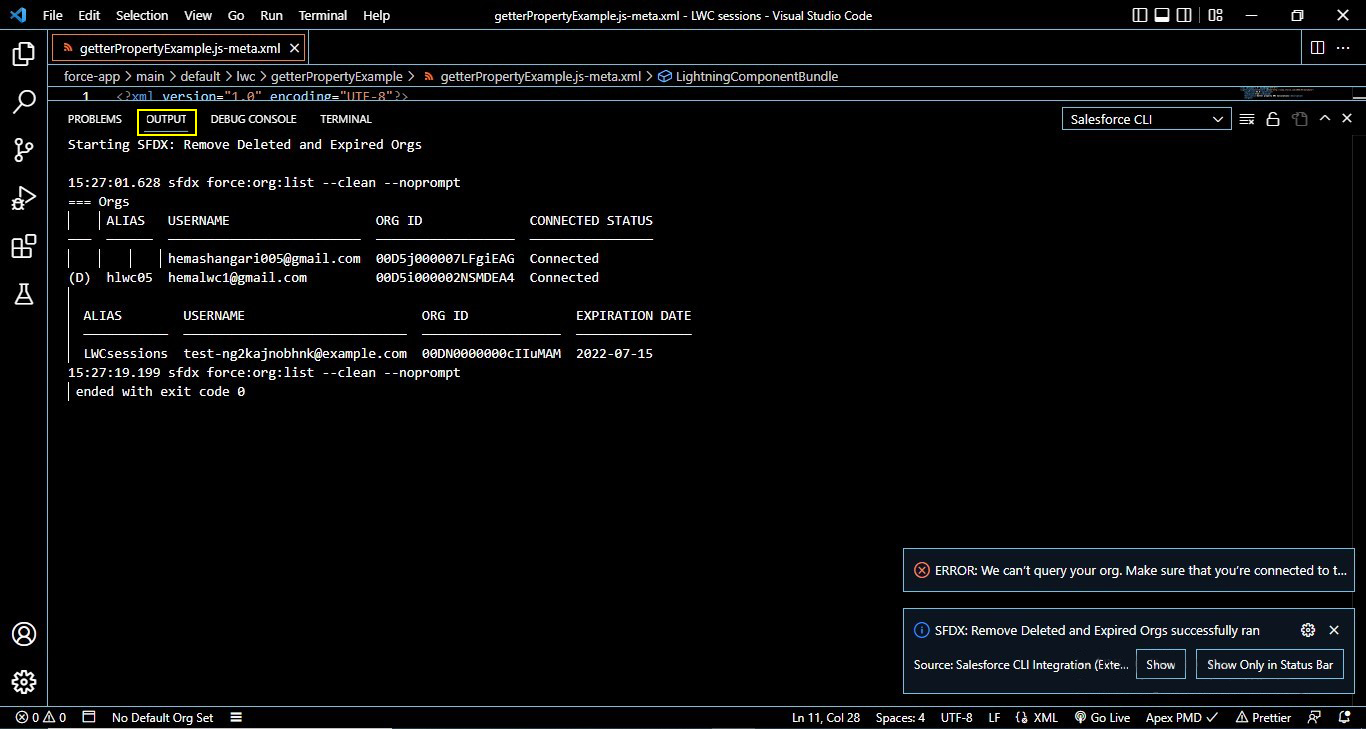Close the output panel
This screenshot has height=729, width=1366.
click(x=1347, y=119)
